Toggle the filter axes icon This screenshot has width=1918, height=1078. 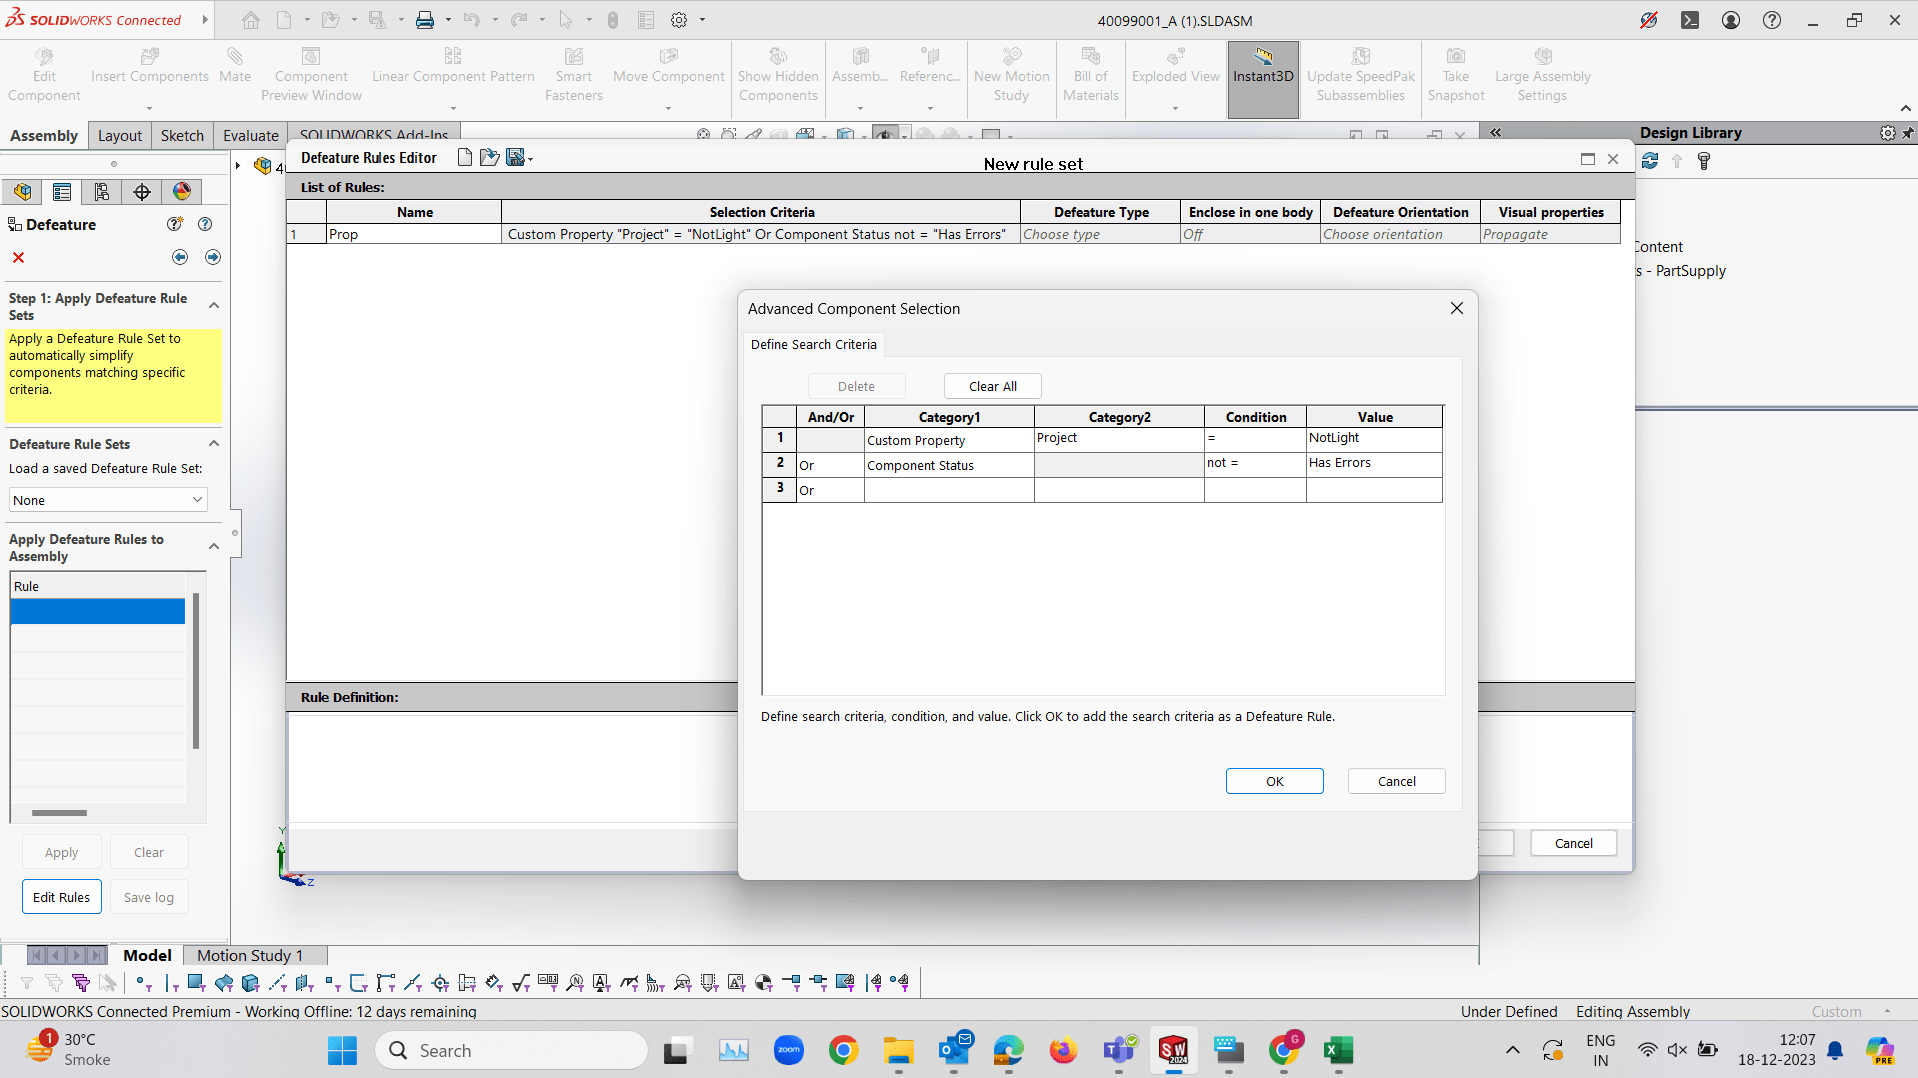(278, 983)
